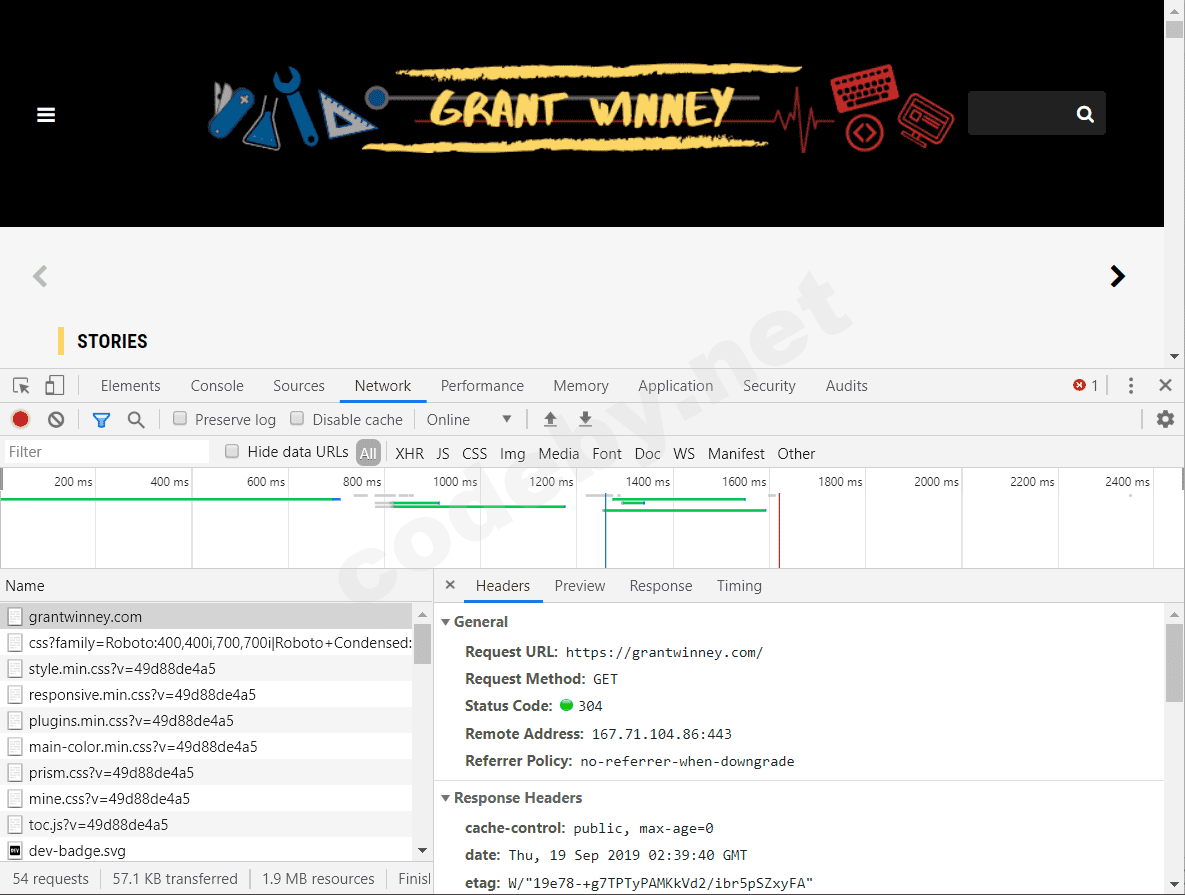The image size is (1185, 895).
Task: Enable the Disable cache checkbox
Action: click(297, 419)
